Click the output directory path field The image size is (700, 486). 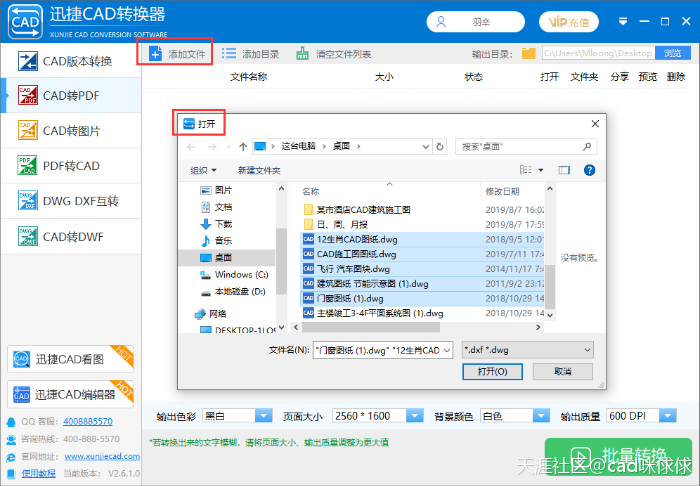pyautogui.click(x=598, y=54)
